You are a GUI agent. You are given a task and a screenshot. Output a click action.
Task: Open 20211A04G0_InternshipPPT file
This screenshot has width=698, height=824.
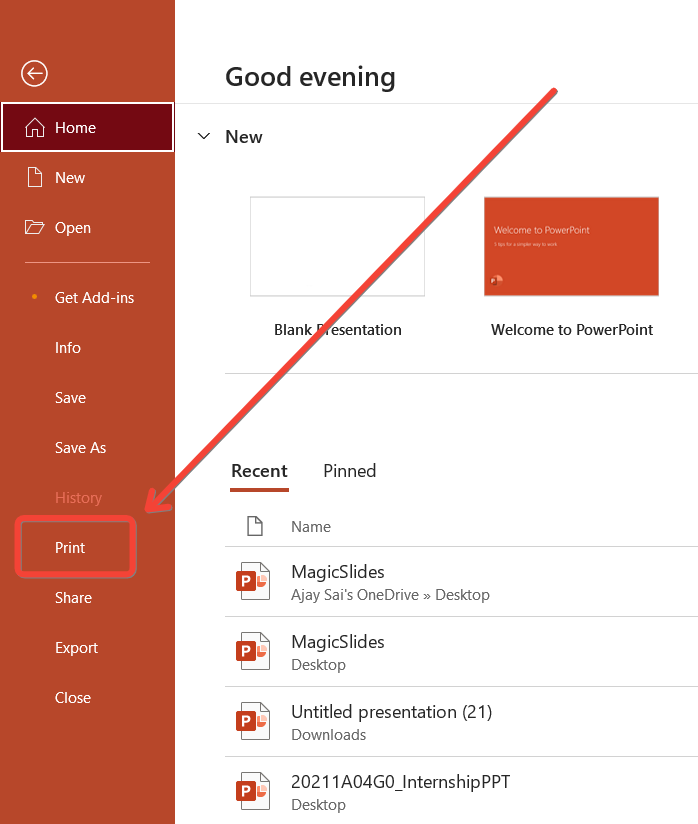click(x=461, y=791)
